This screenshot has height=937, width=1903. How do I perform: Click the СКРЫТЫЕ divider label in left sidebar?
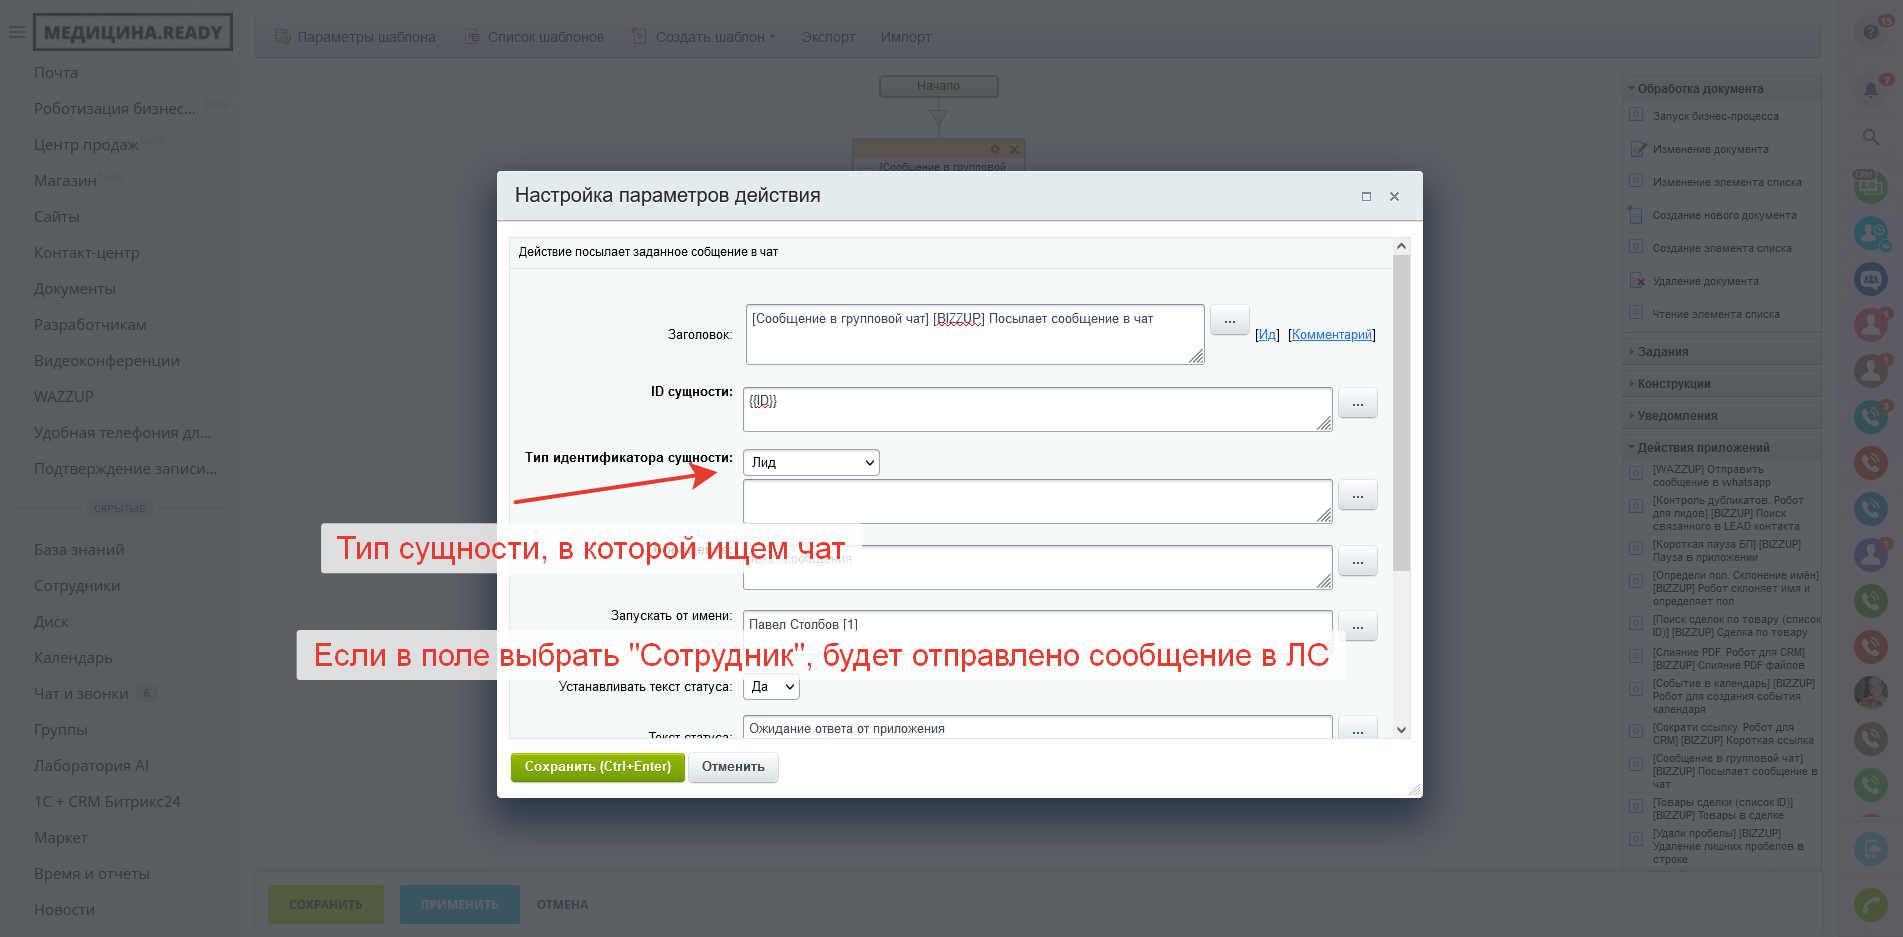click(120, 509)
